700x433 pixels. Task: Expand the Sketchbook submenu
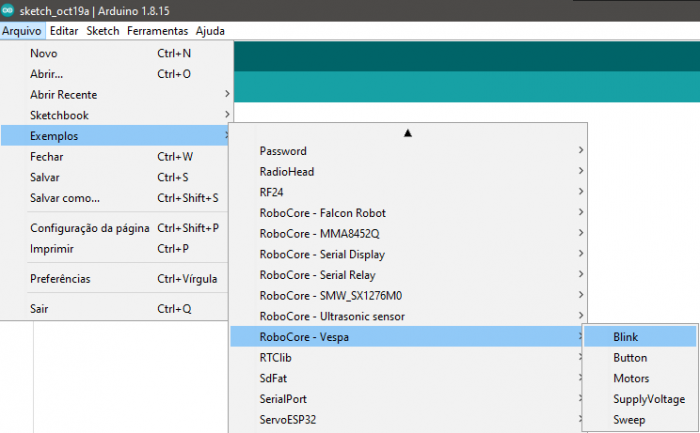(117, 115)
